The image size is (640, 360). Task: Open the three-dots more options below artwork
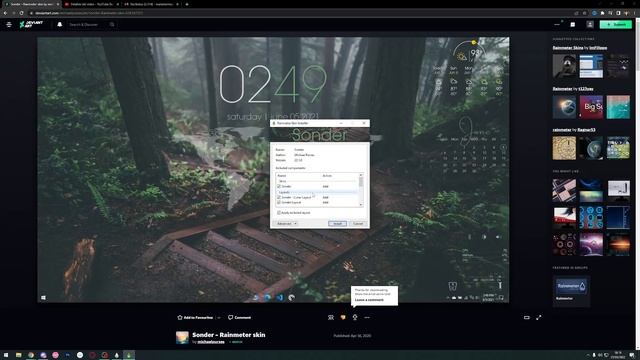pos(367,318)
